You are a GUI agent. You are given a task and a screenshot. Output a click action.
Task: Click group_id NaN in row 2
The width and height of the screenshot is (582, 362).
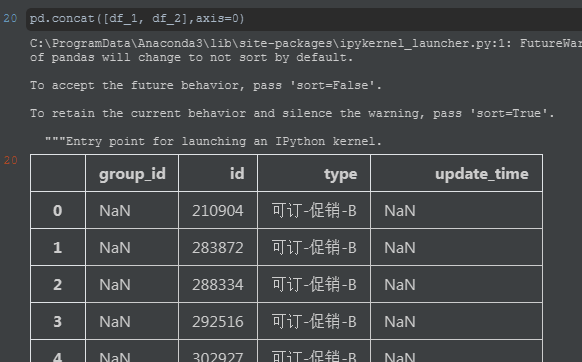coord(115,284)
